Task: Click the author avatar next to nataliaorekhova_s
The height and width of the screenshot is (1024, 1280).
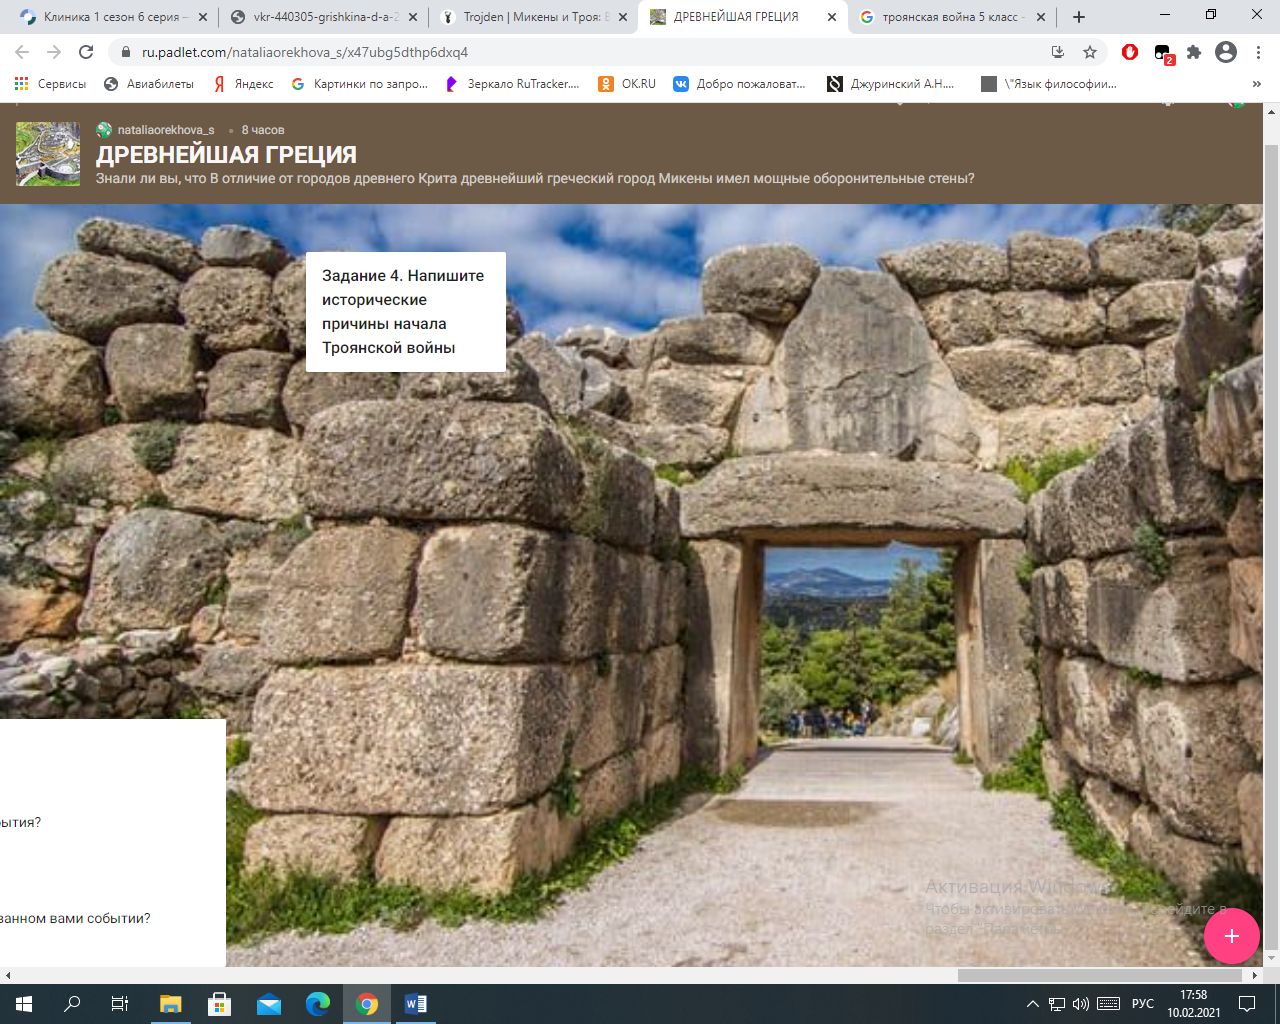Action: pos(104,130)
